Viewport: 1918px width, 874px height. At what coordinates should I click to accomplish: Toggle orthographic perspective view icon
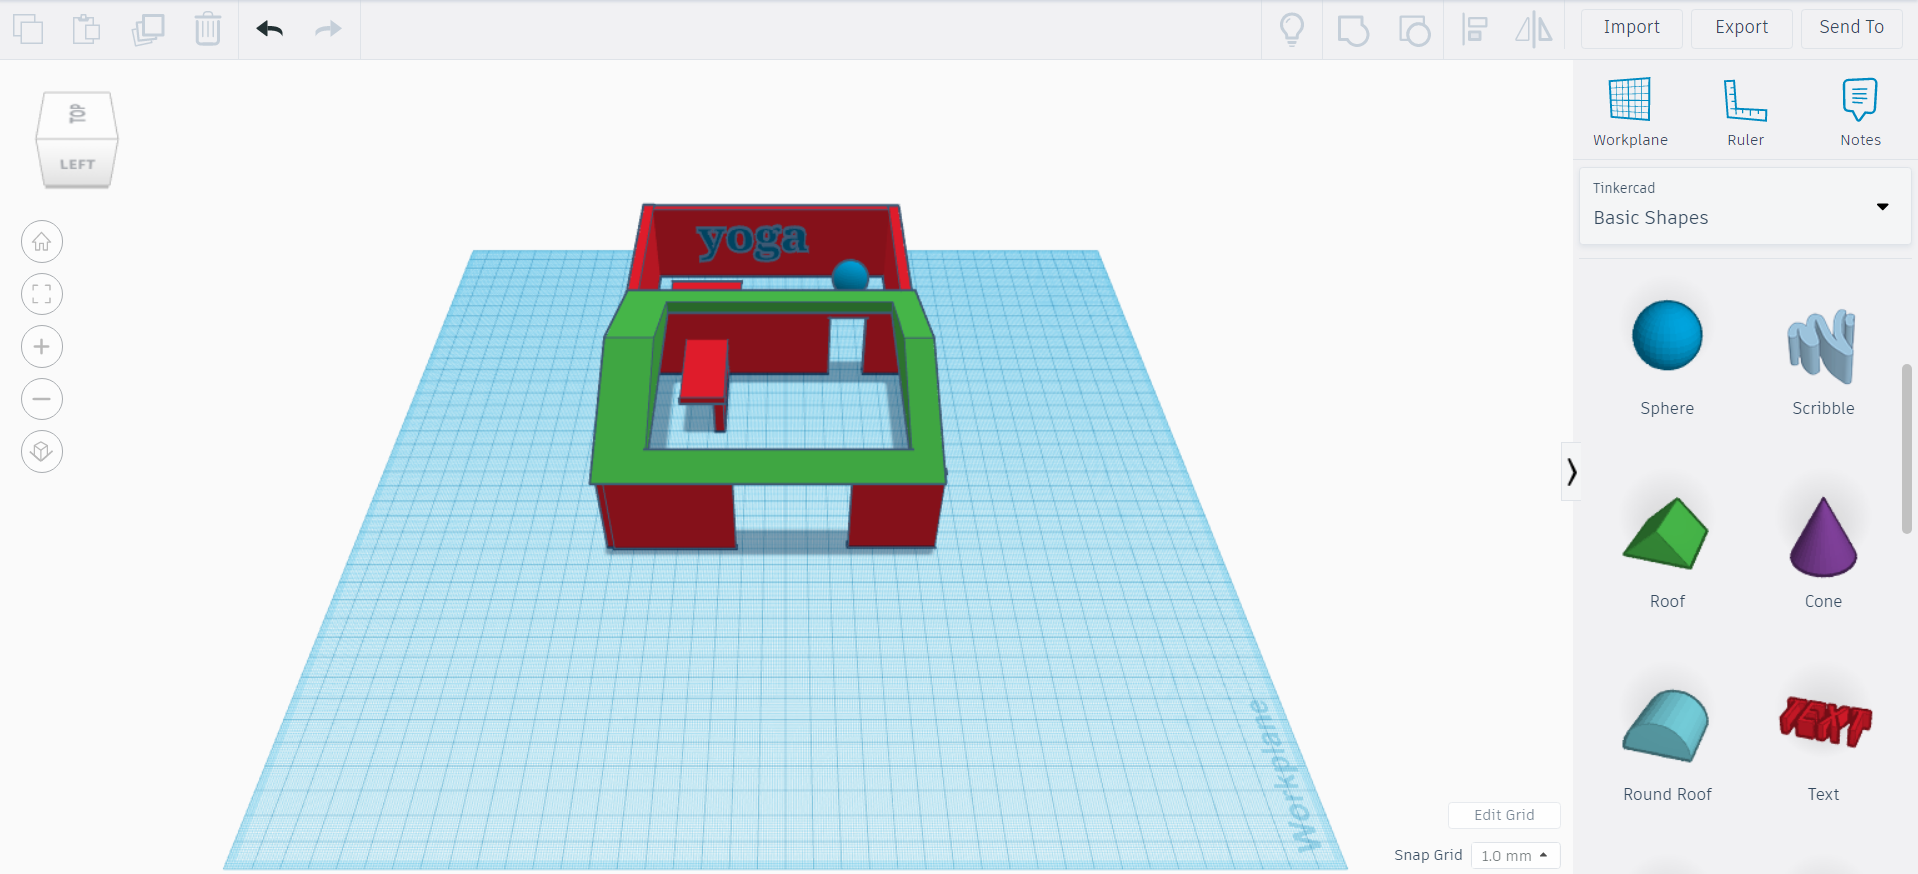click(x=42, y=452)
